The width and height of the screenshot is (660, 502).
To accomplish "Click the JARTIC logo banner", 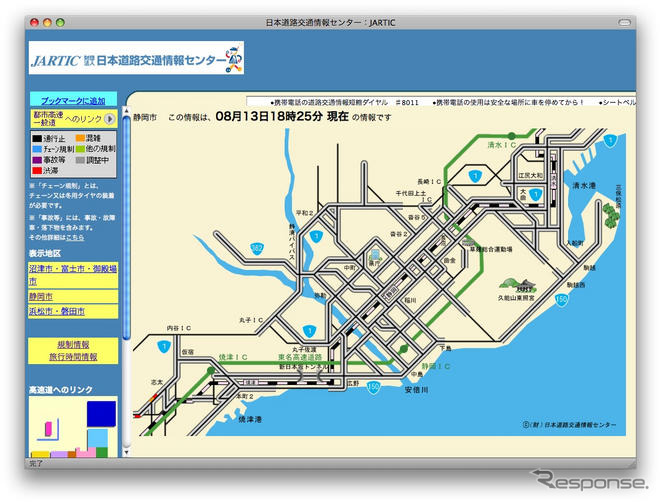I will 136,58.
